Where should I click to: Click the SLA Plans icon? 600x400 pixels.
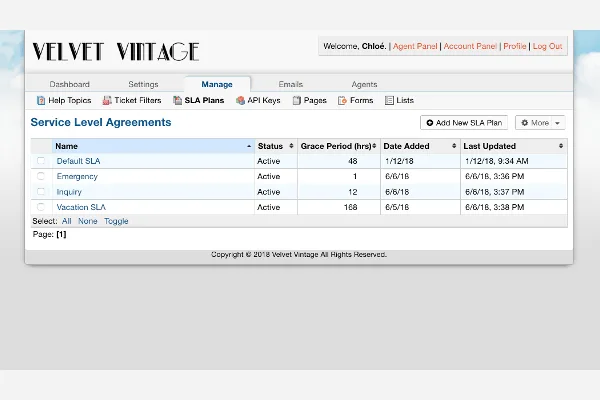(177, 101)
